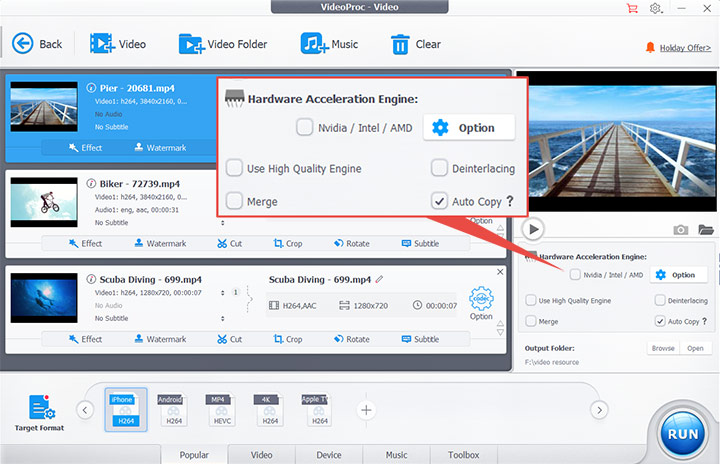This screenshot has height=464, width=720.
Task: Click the Back arrow button
Action: point(23,43)
